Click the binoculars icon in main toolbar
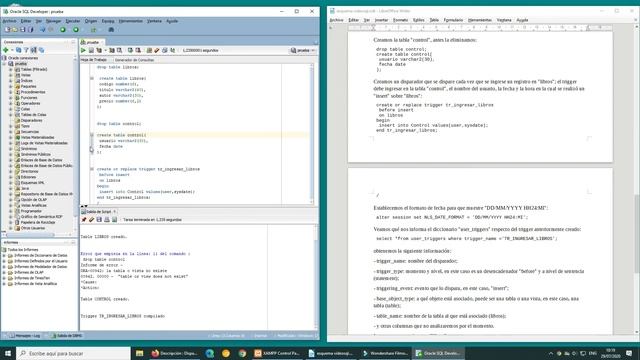The width and height of the screenshot is (640, 360). (111, 29)
